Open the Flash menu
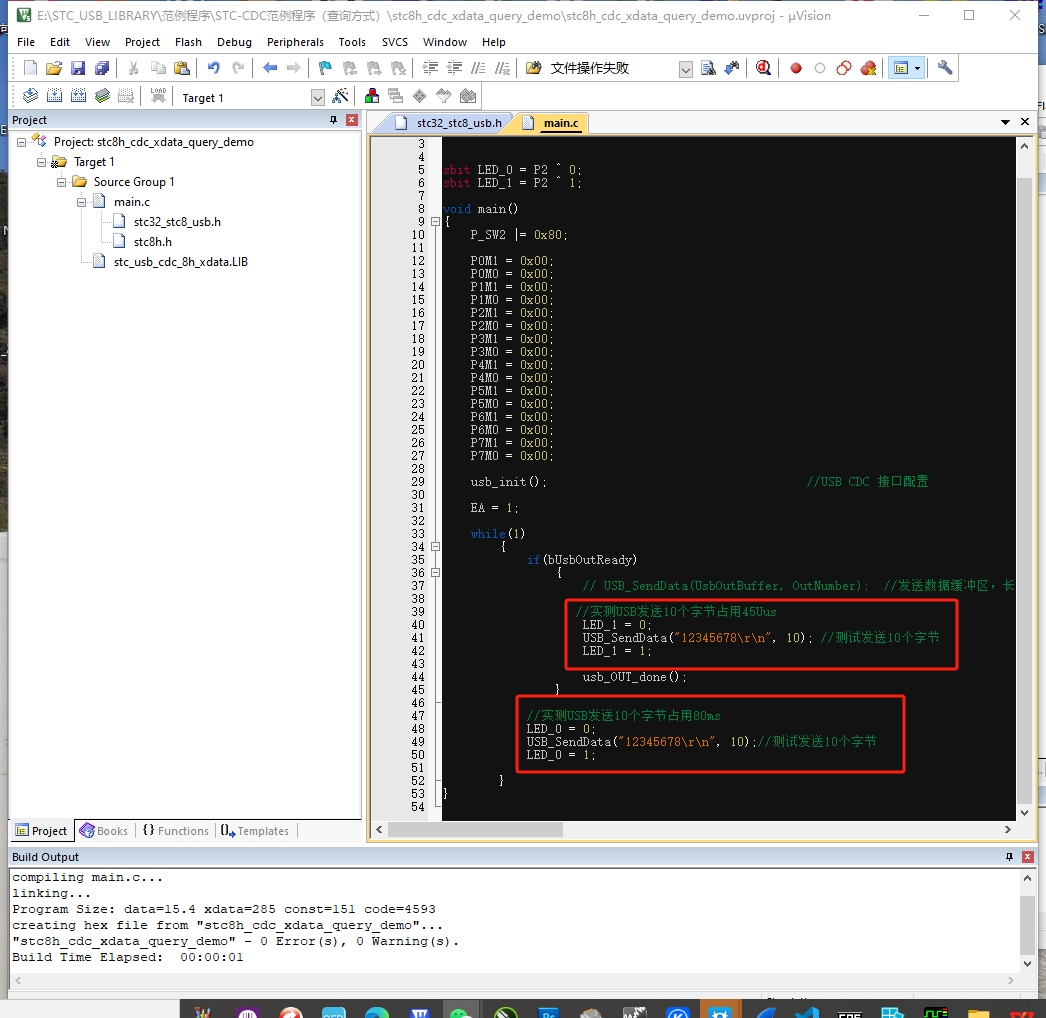Viewport: 1046px width, 1018px height. [188, 42]
